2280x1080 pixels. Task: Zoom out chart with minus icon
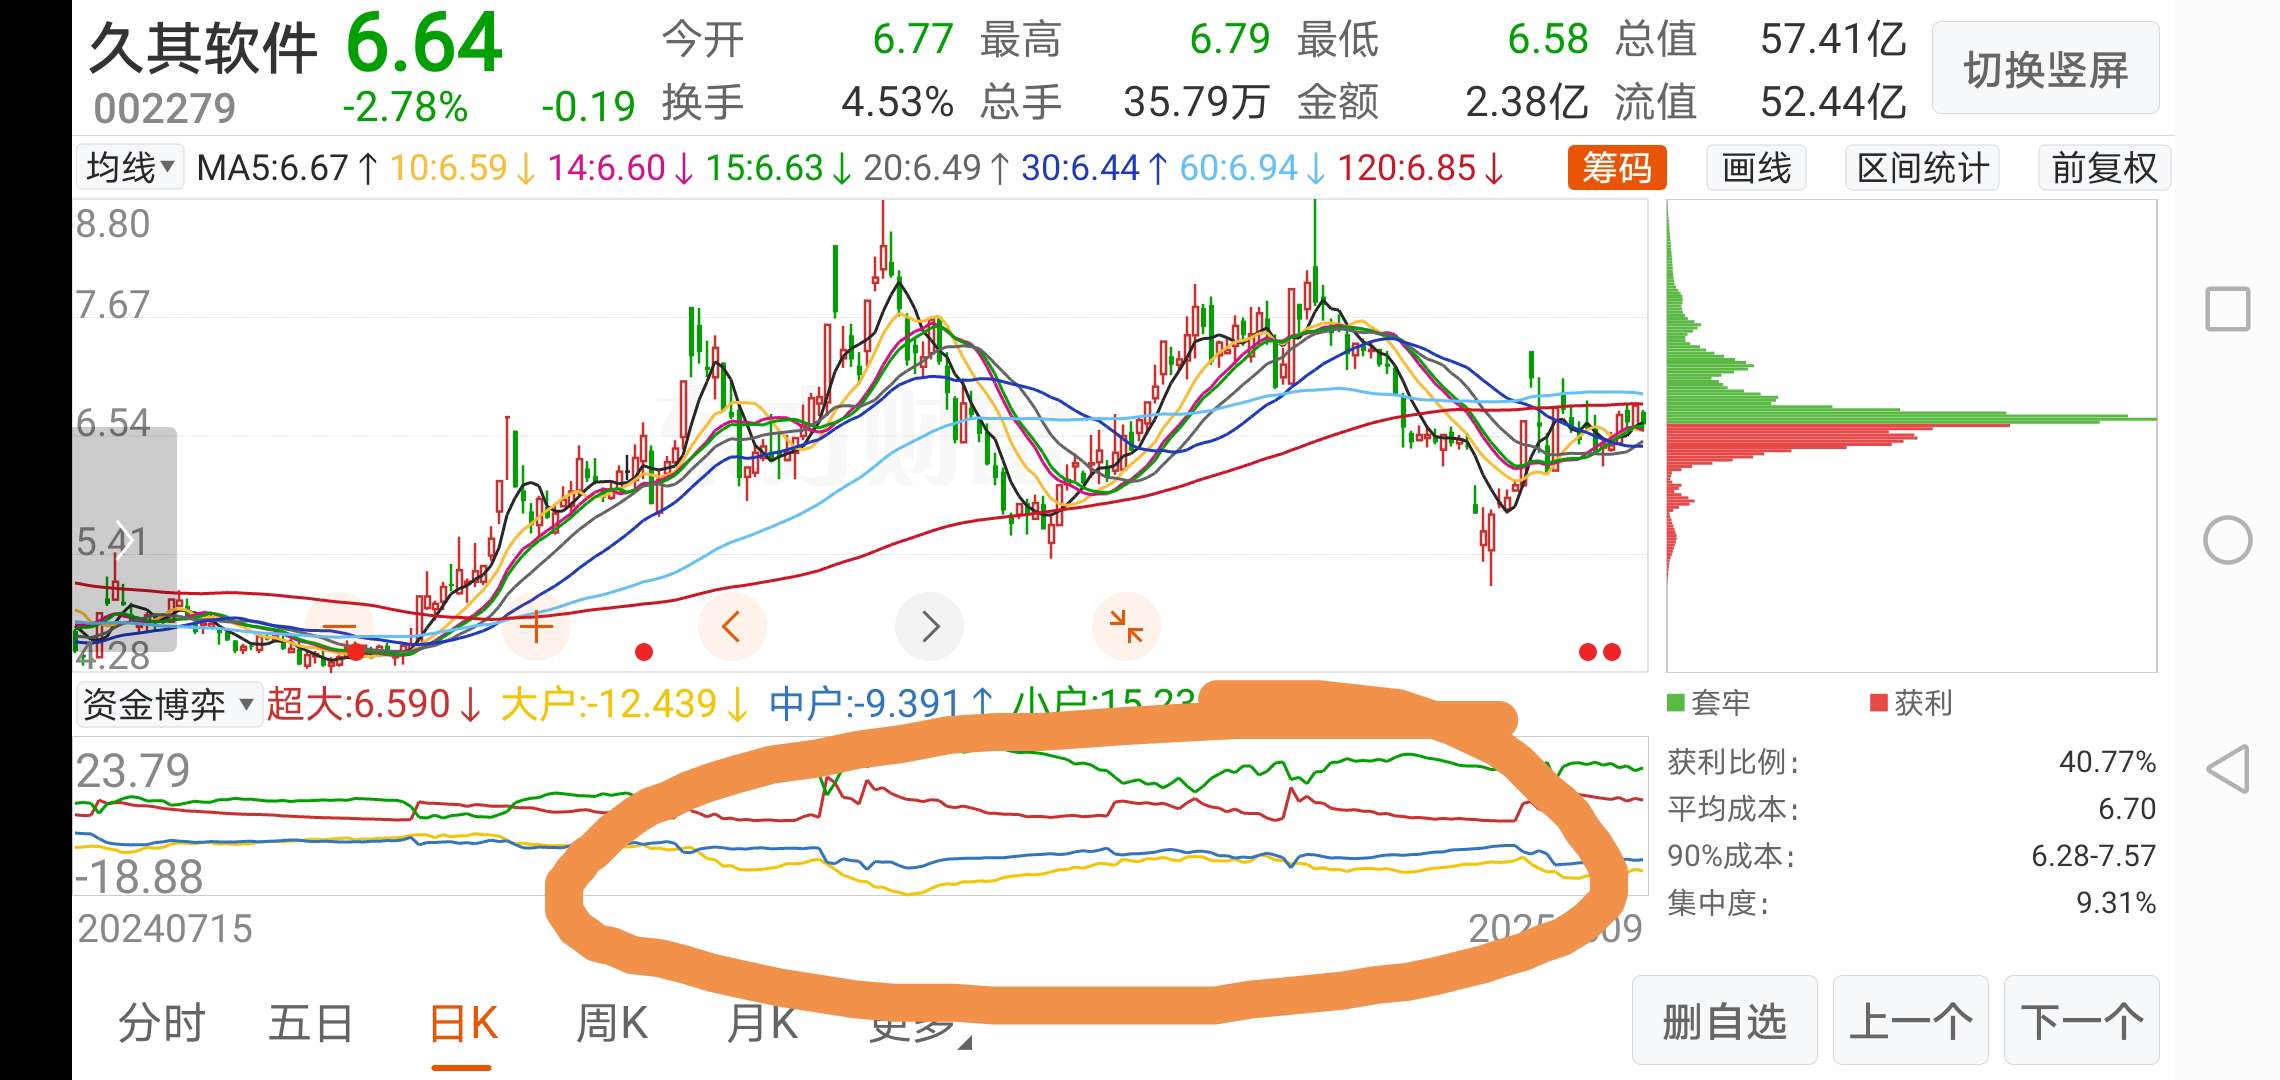pos(339,627)
